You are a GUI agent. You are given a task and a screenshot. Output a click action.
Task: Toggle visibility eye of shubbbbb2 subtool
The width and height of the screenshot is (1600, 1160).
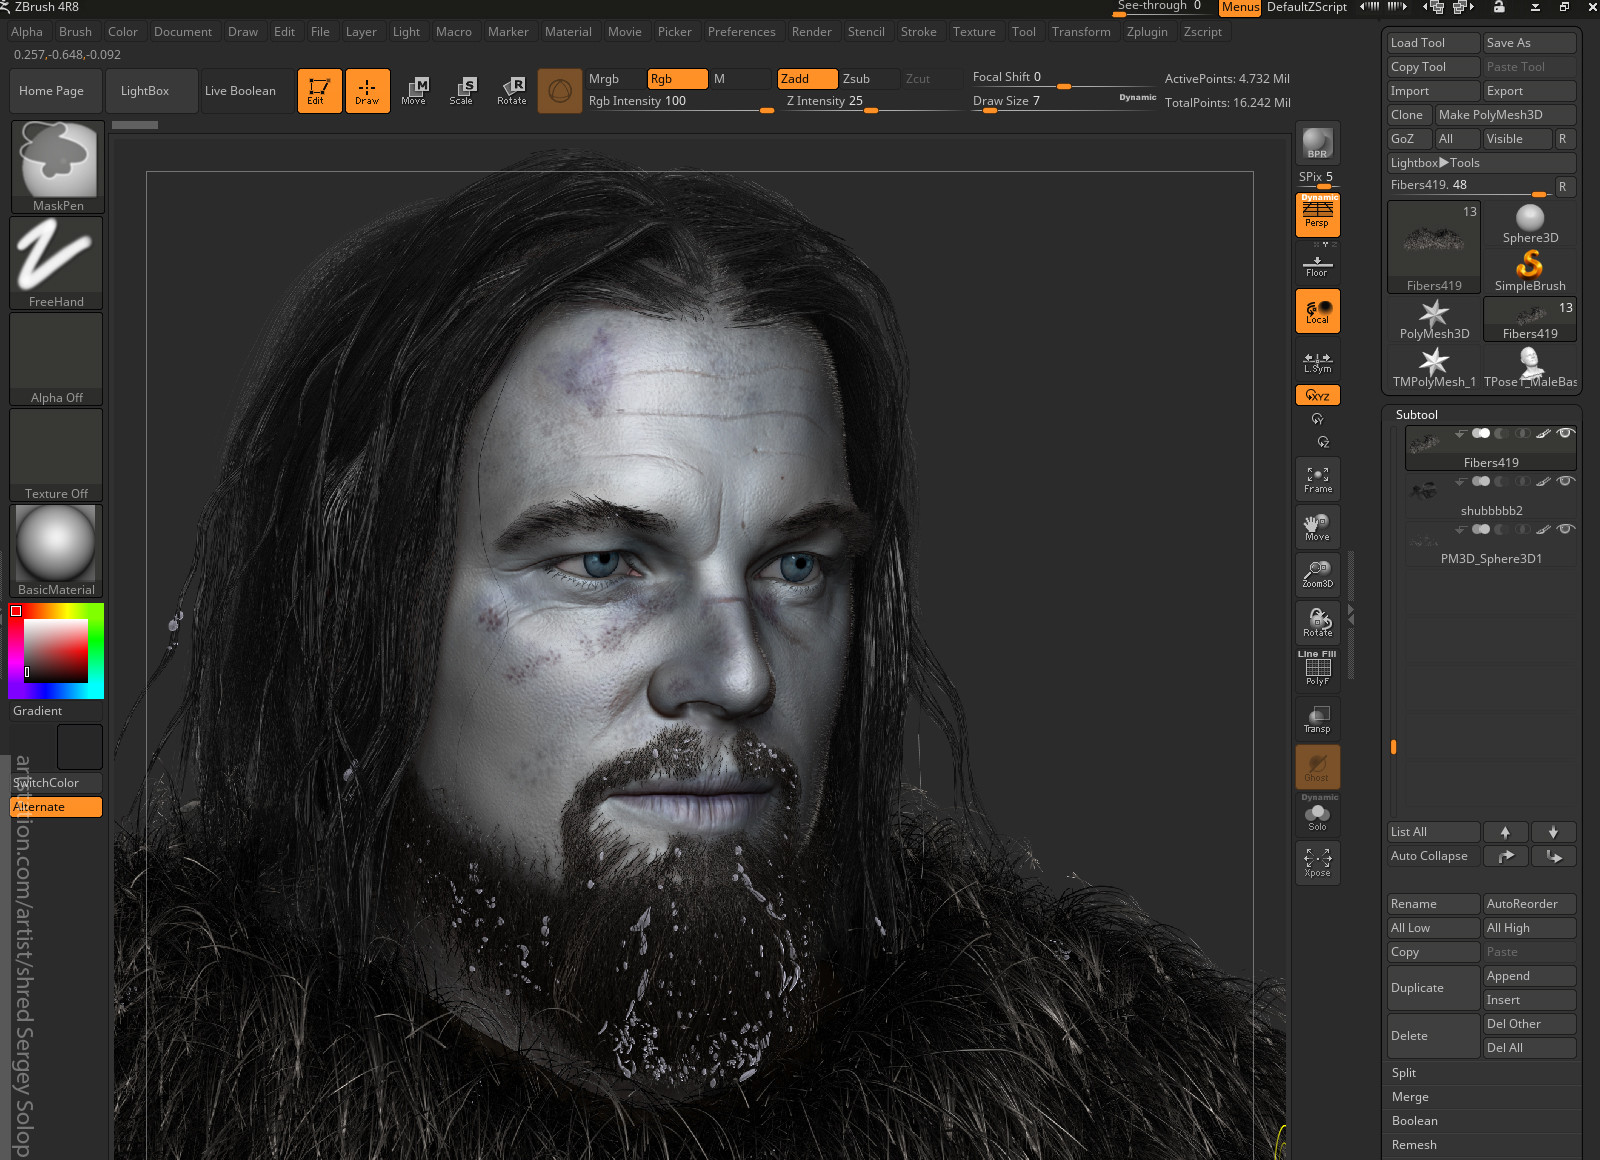click(x=1566, y=481)
